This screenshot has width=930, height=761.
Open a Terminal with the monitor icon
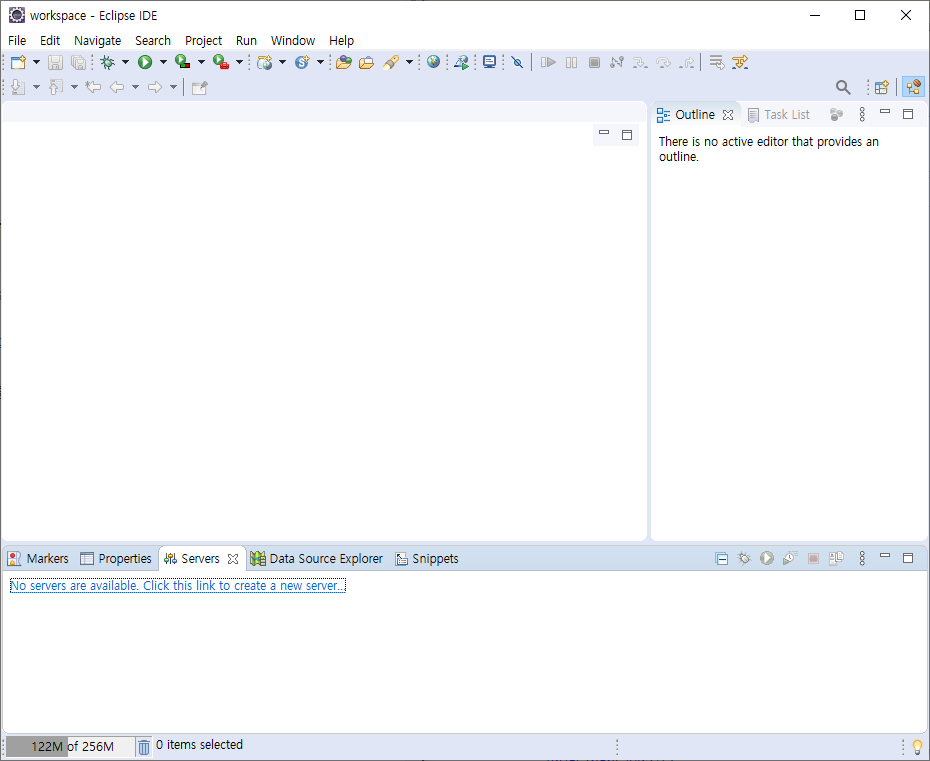click(489, 62)
